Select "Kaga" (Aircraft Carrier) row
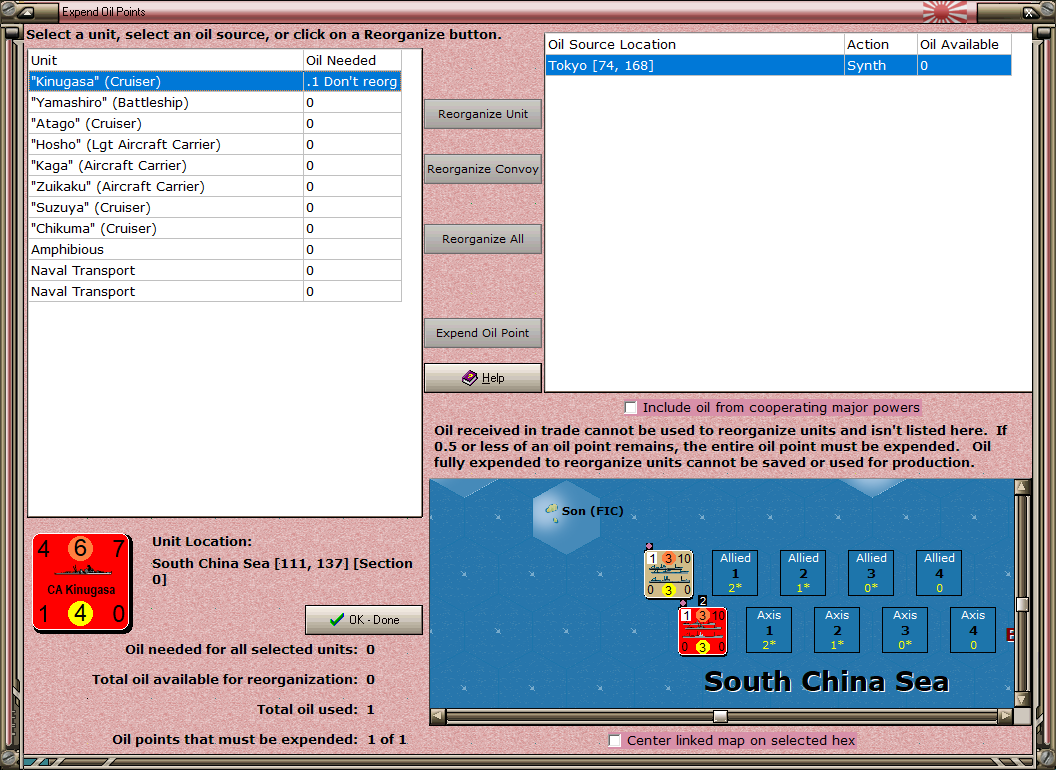The image size is (1056, 770). pos(215,165)
